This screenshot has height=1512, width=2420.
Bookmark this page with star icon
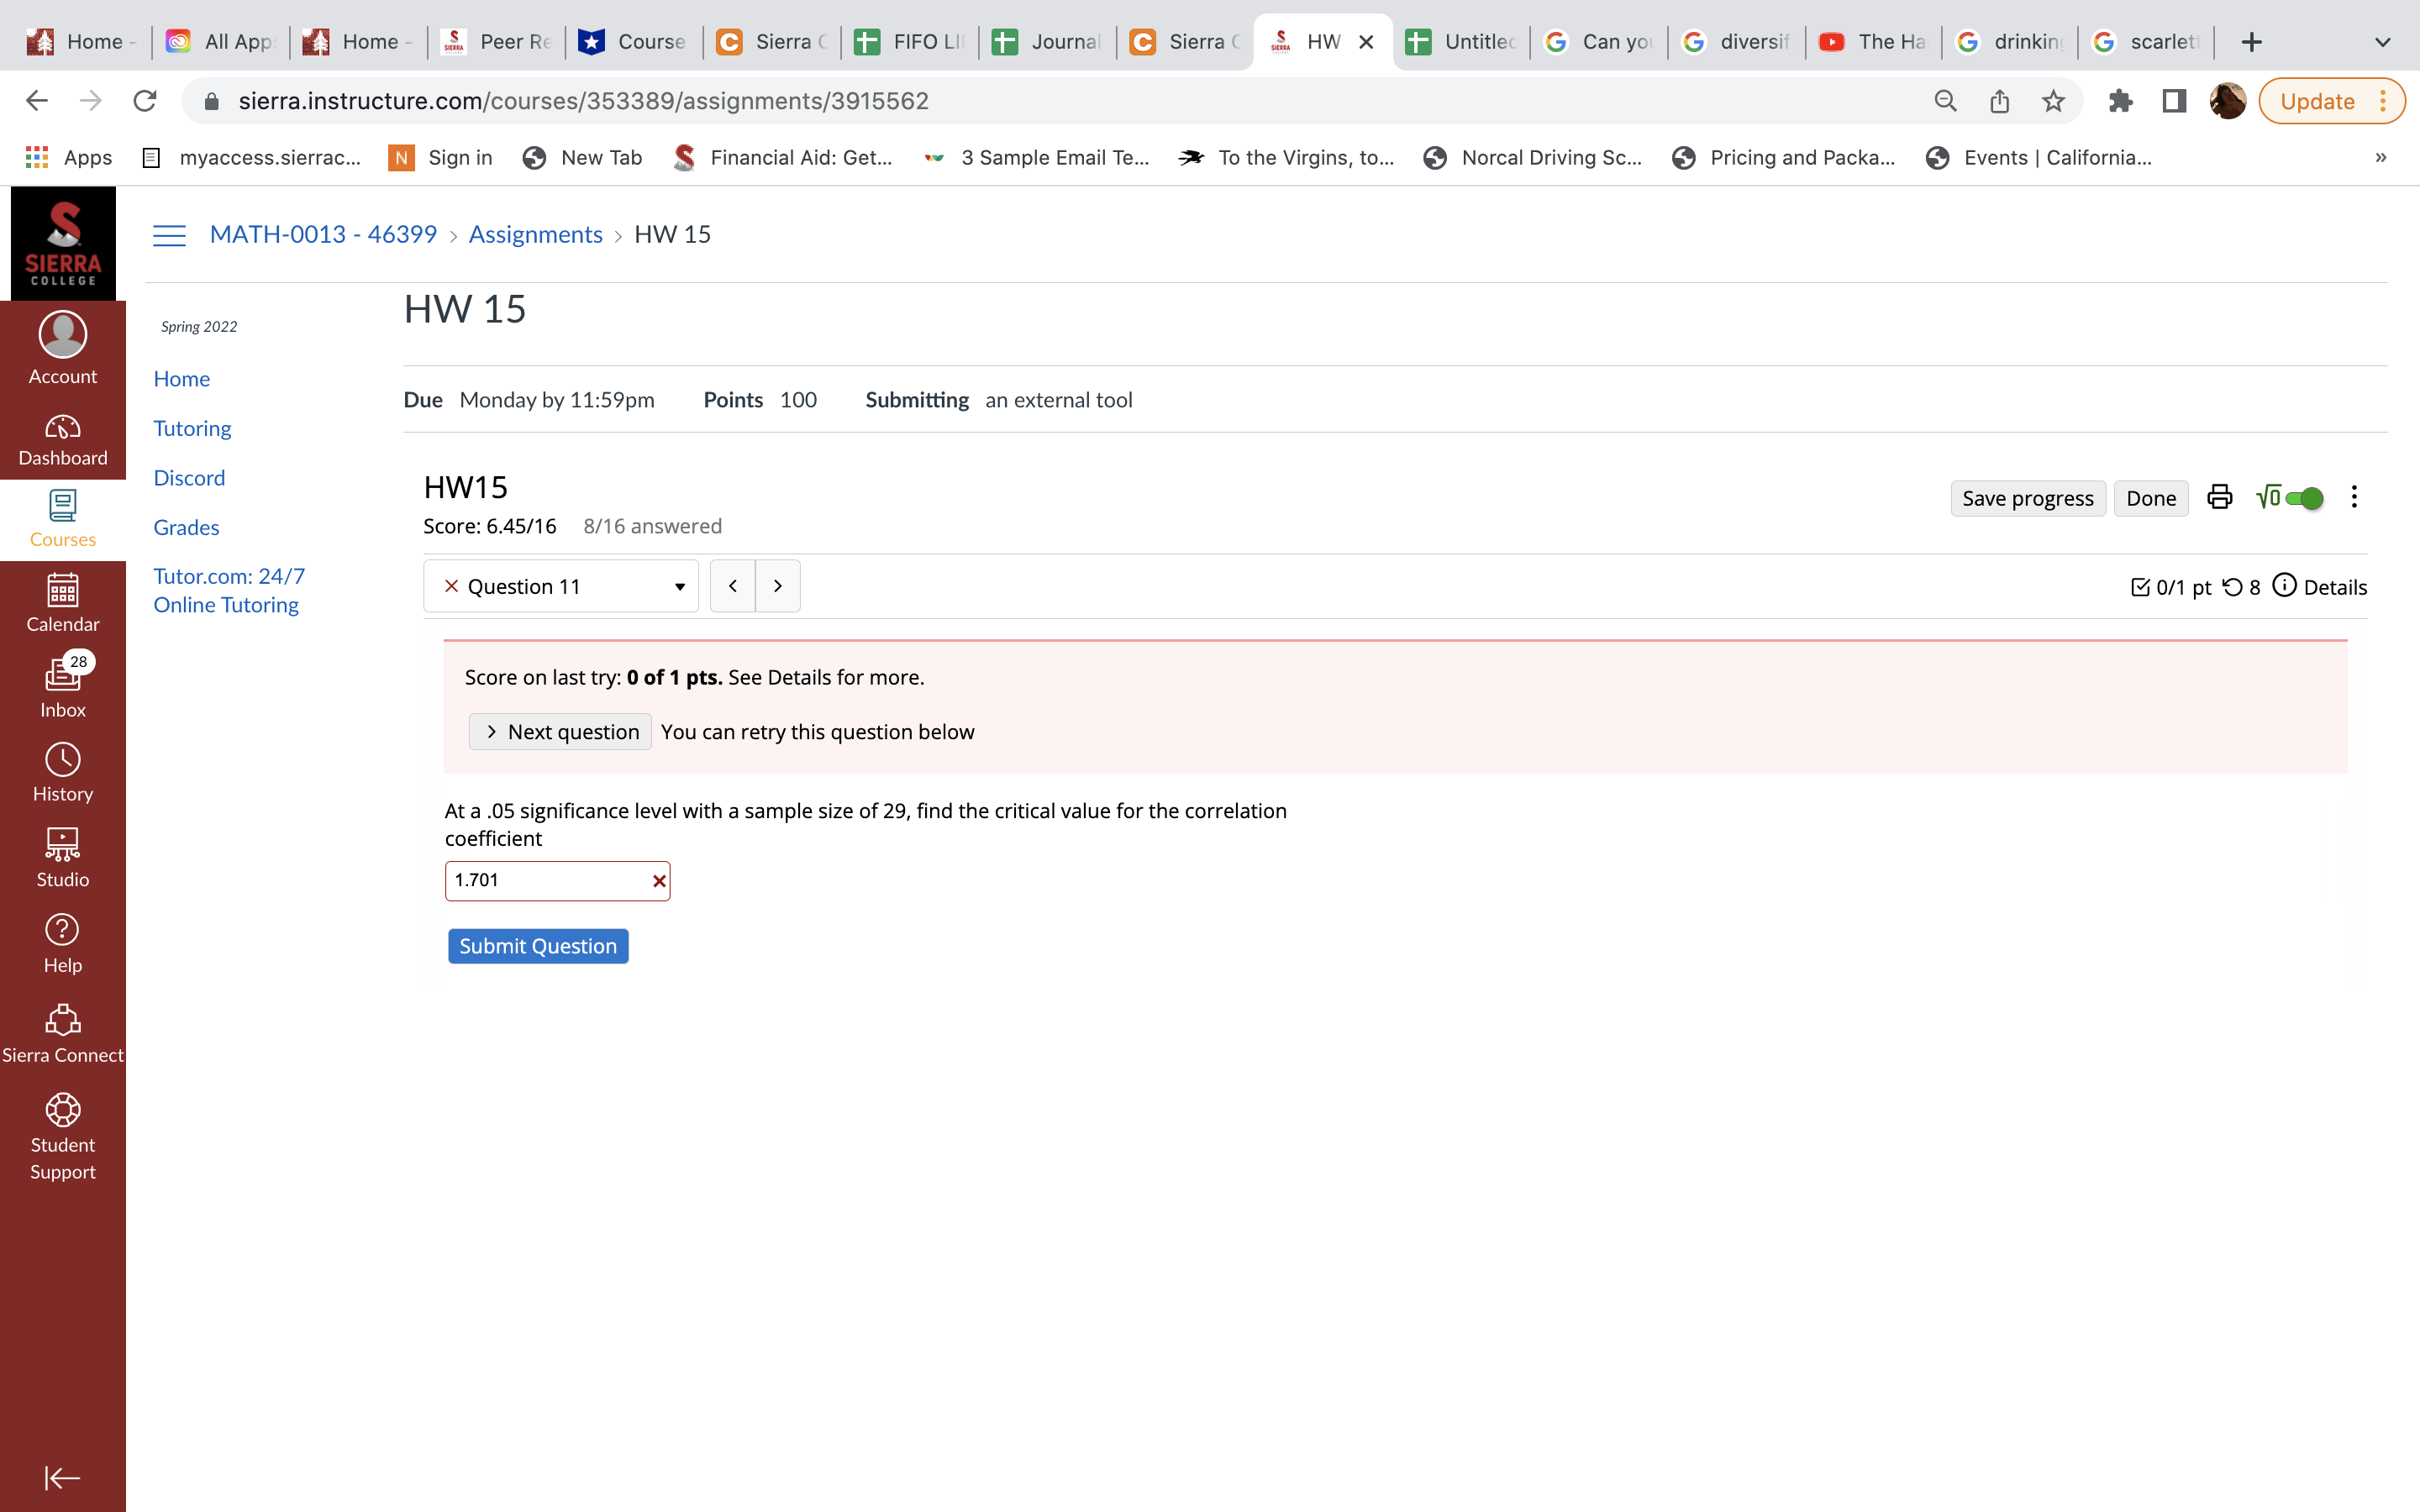(x=2053, y=101)
